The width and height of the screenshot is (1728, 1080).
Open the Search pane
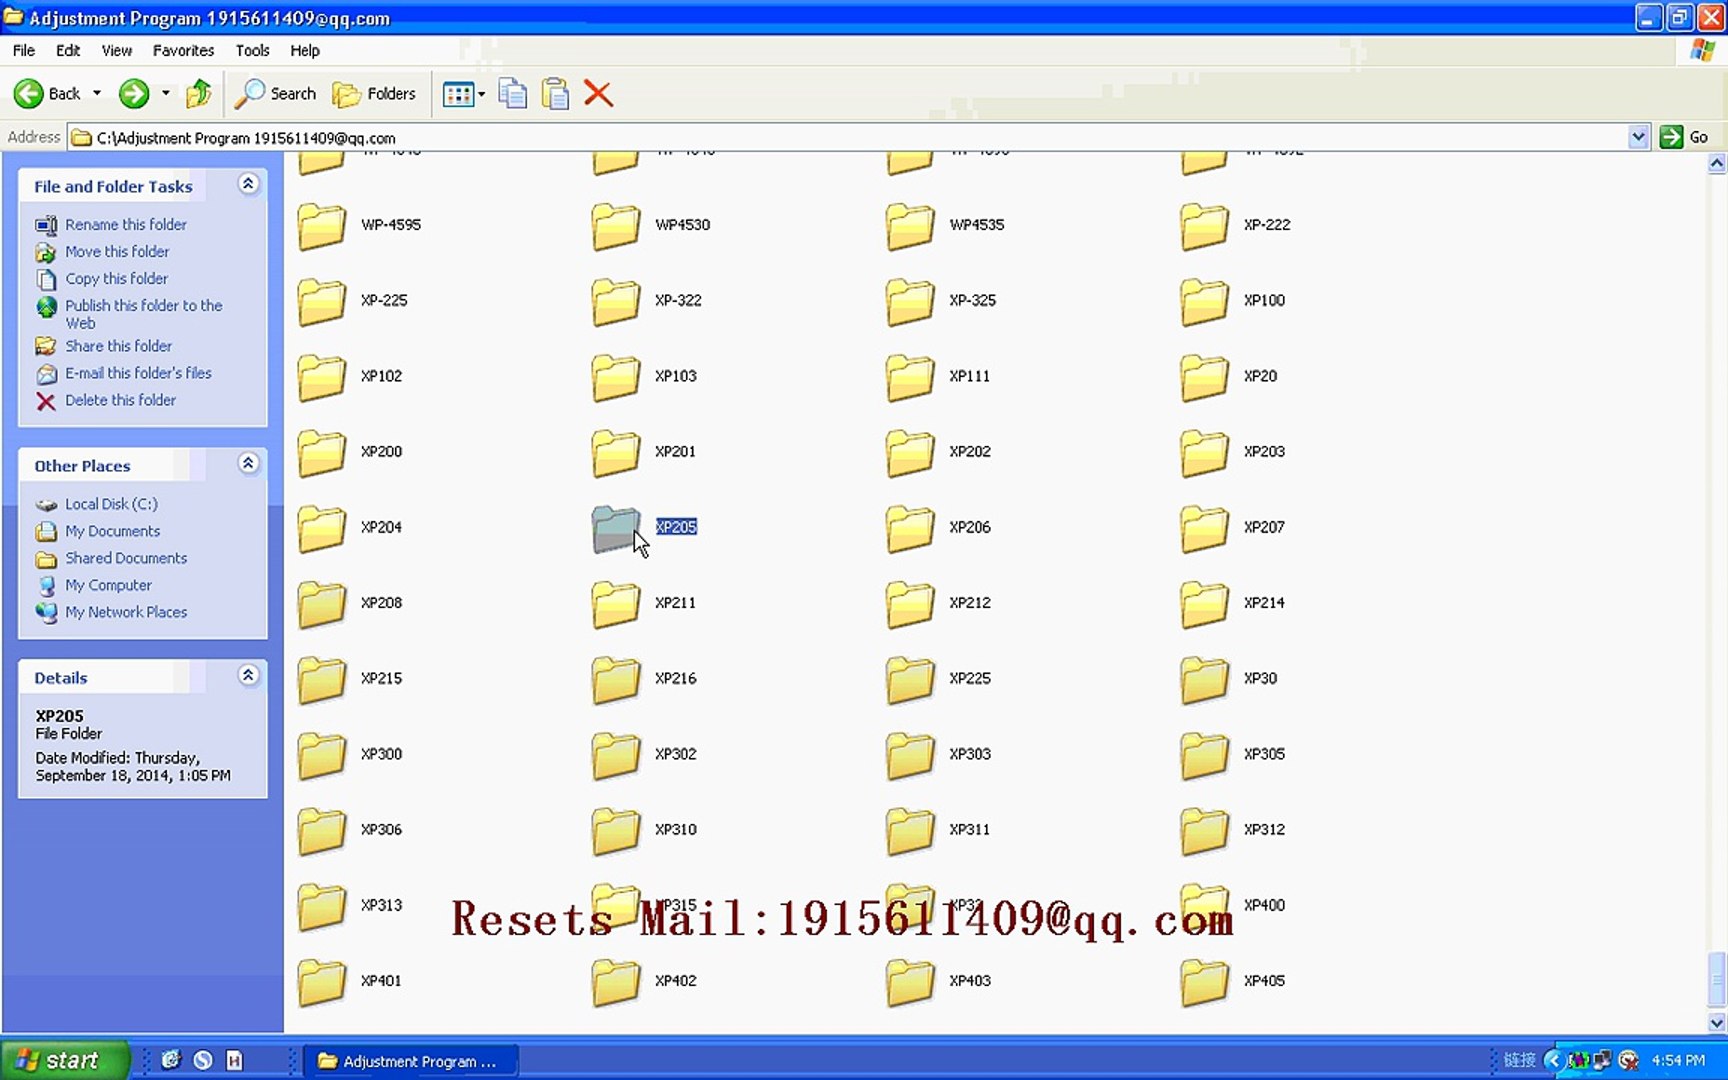tap(275, 94)
